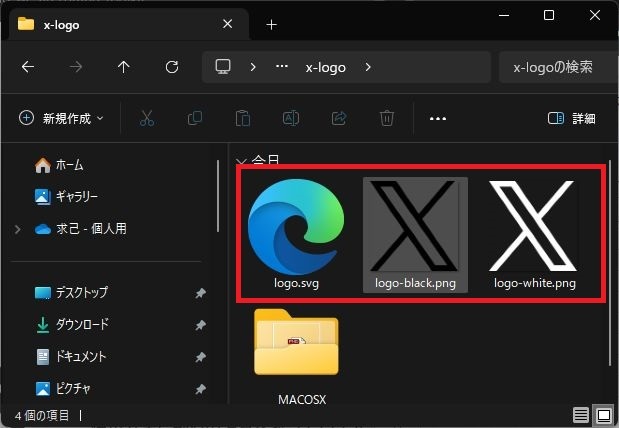Click the Share icon in toolbar
619x428 pixels.
(x=339, y=118)
